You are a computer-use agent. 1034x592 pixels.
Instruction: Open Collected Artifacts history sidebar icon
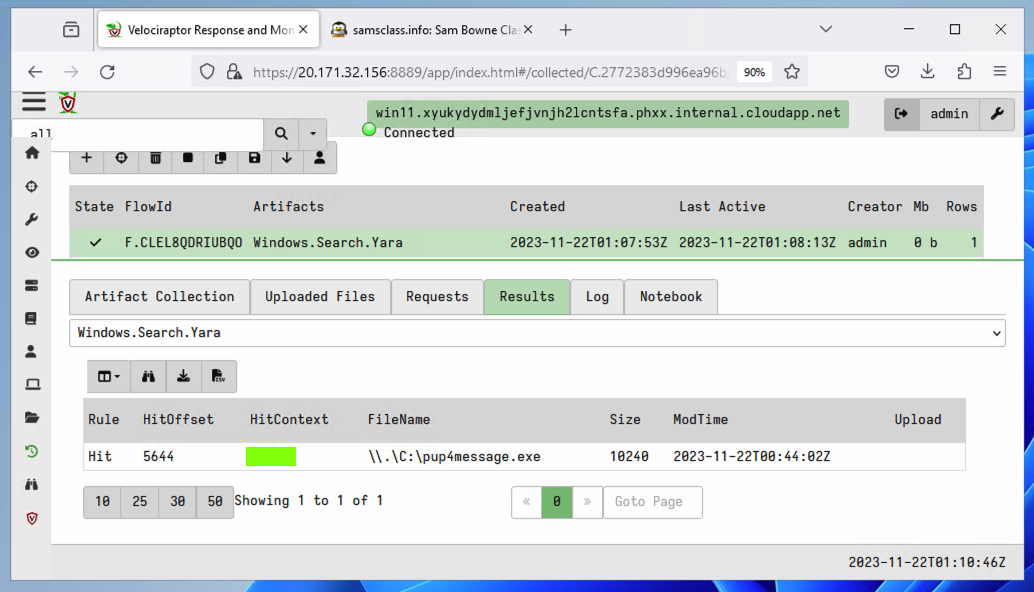(x=32, y=452)
